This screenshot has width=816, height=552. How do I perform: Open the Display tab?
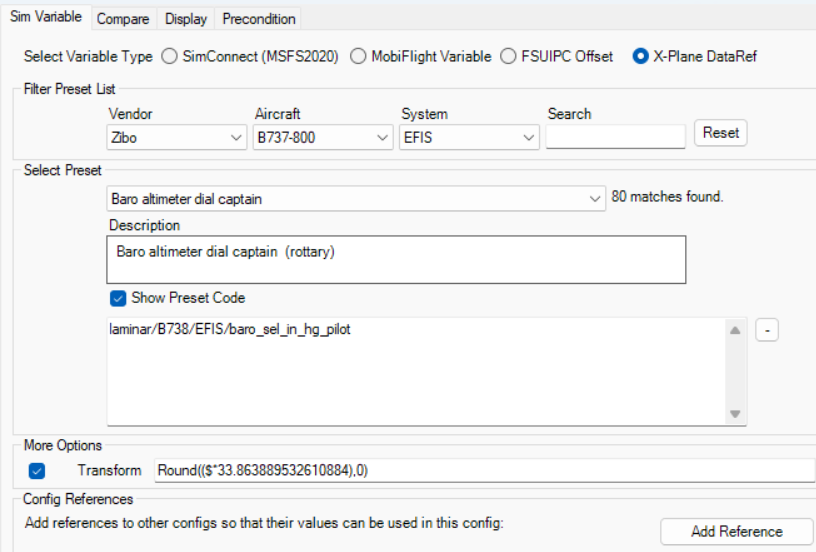186,19
